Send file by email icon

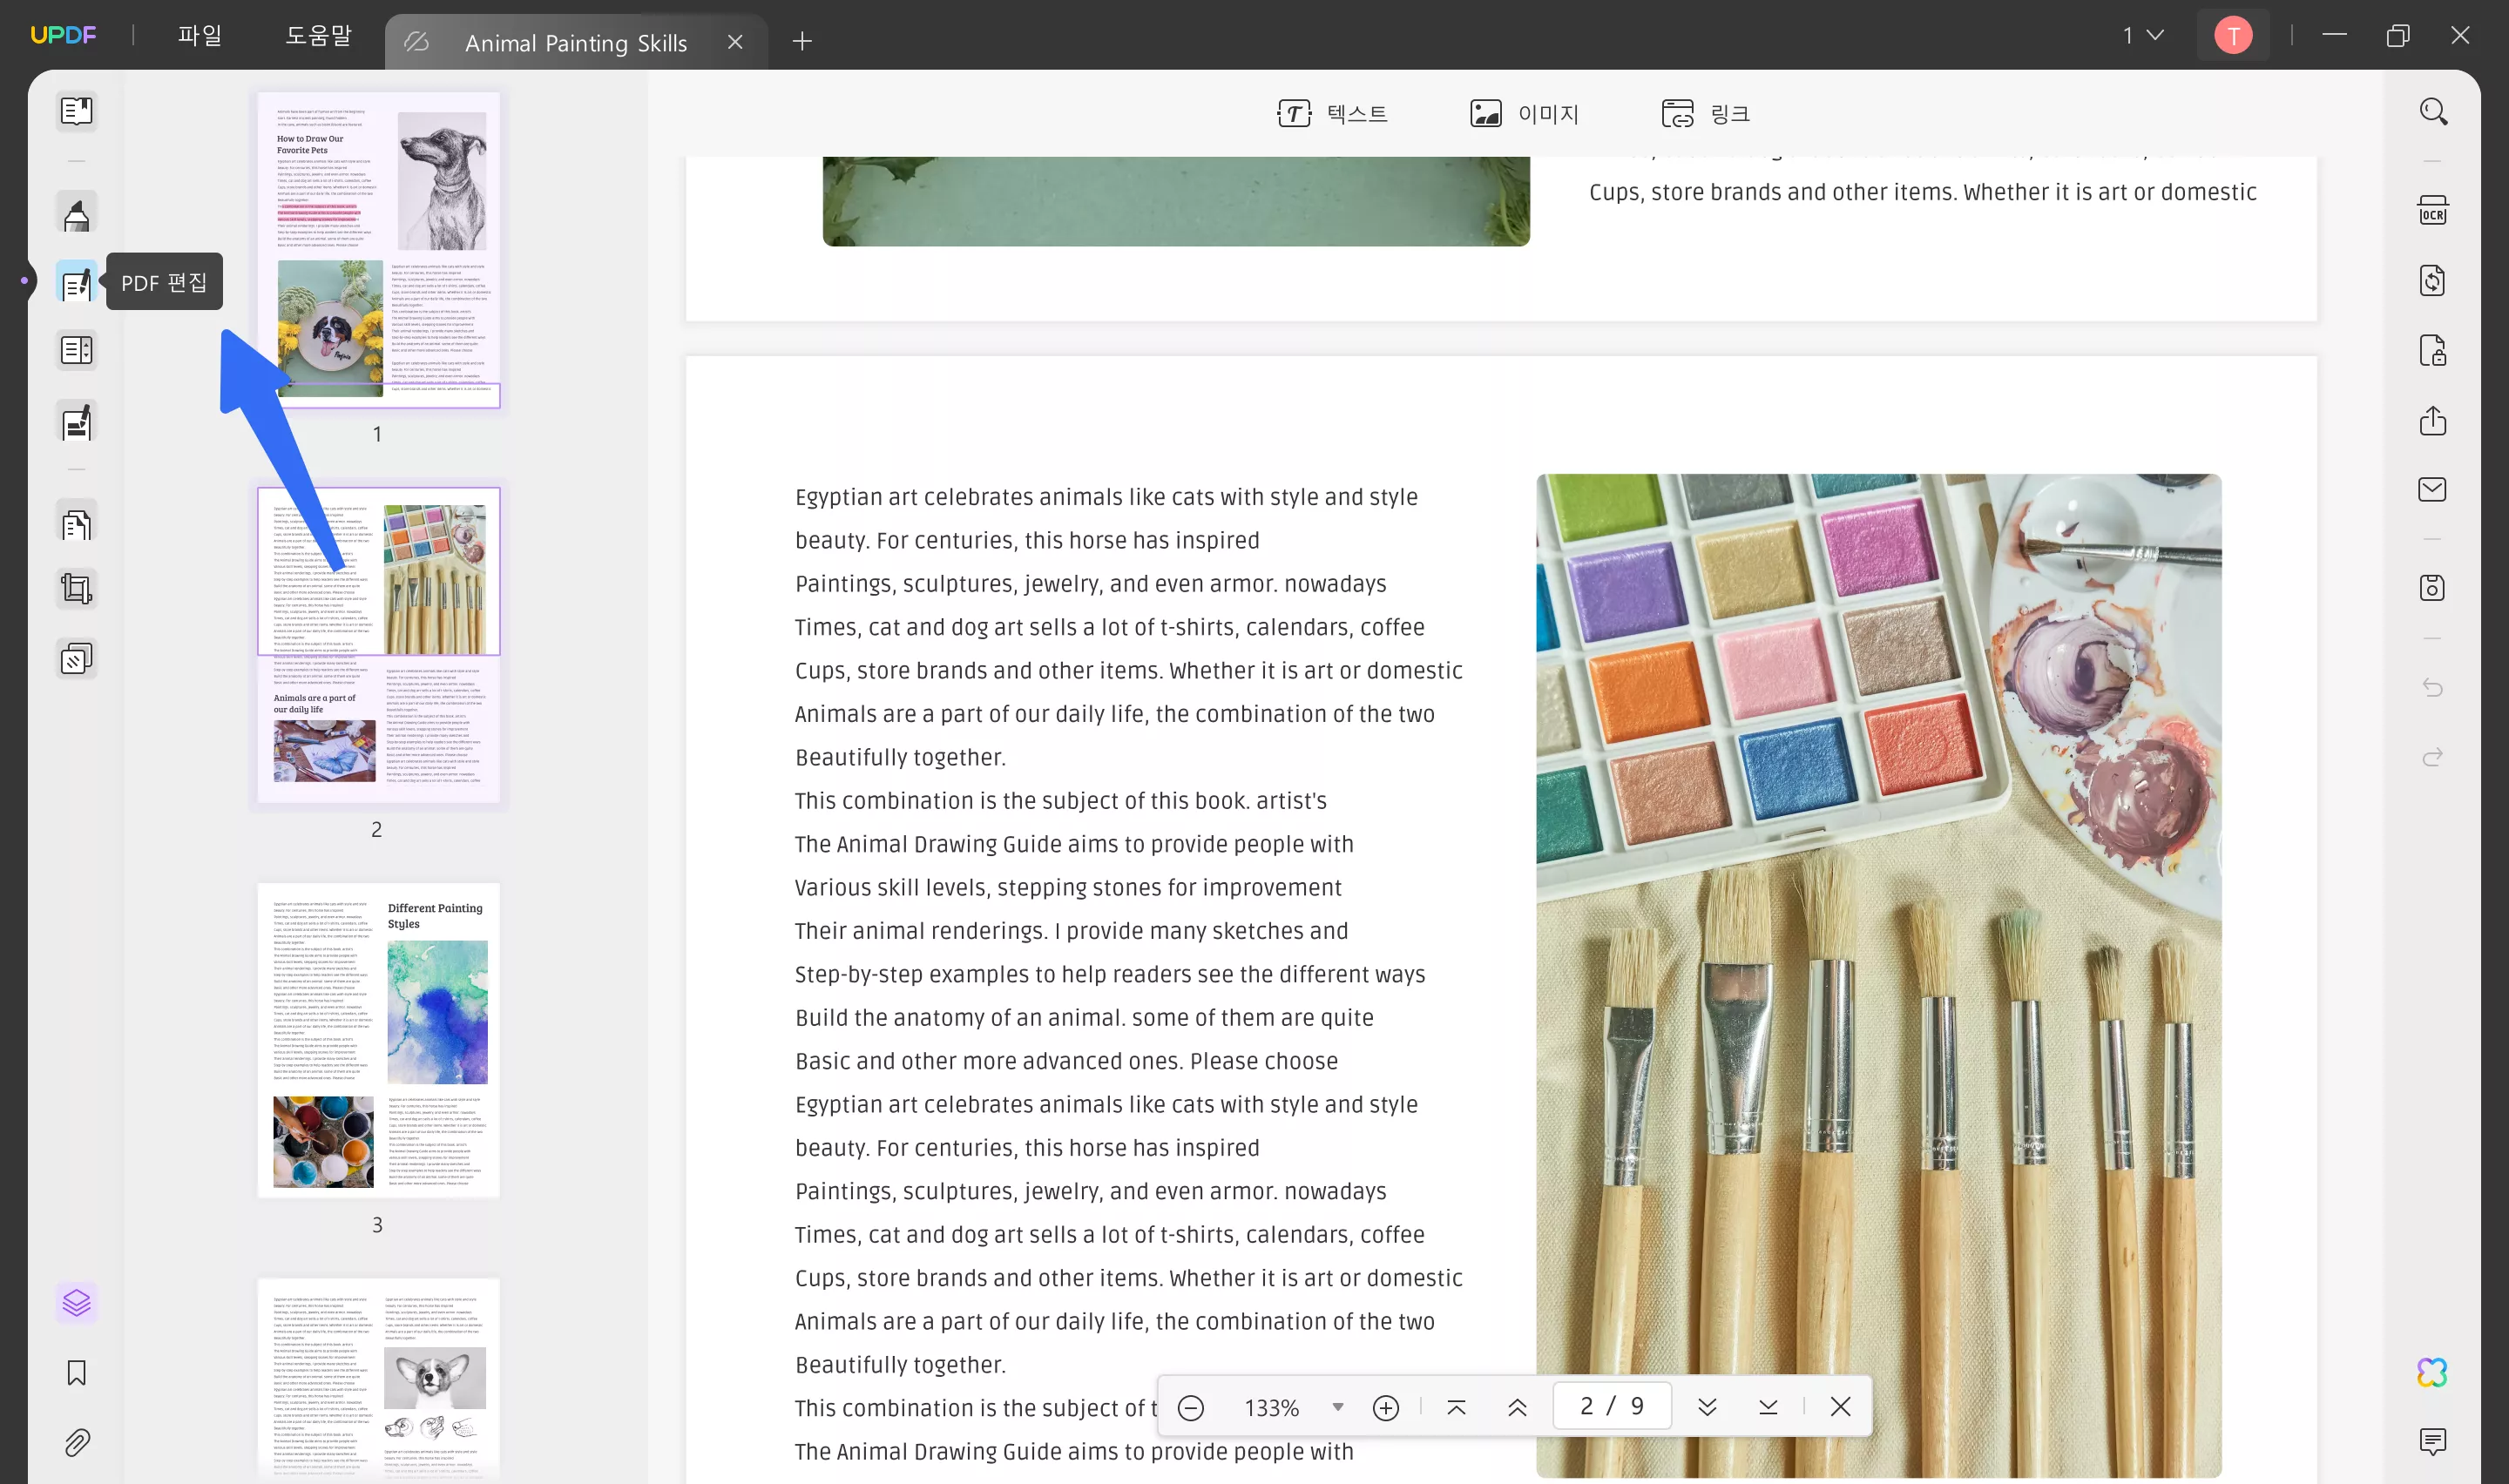[2432, 489]
